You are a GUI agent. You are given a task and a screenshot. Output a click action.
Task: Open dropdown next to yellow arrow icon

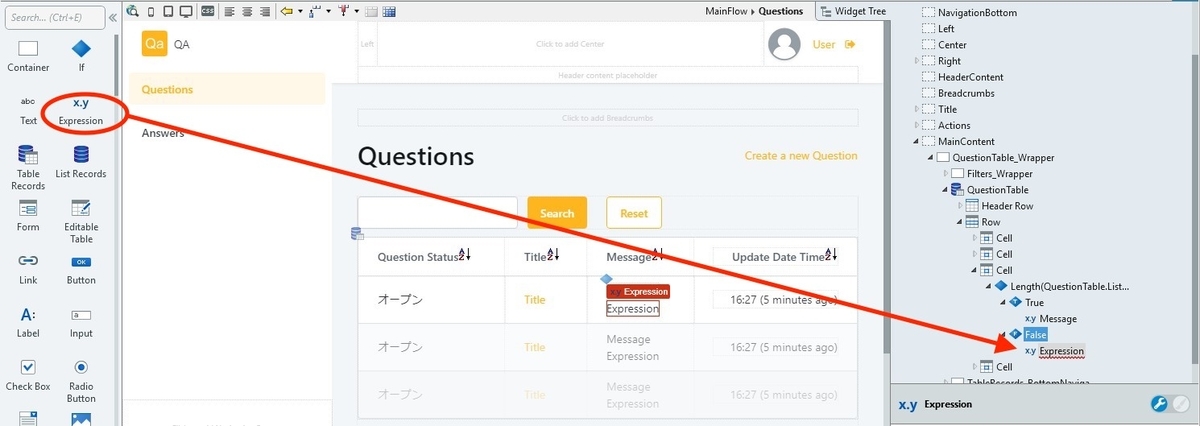pyautogui.click(x=299, y=12)
